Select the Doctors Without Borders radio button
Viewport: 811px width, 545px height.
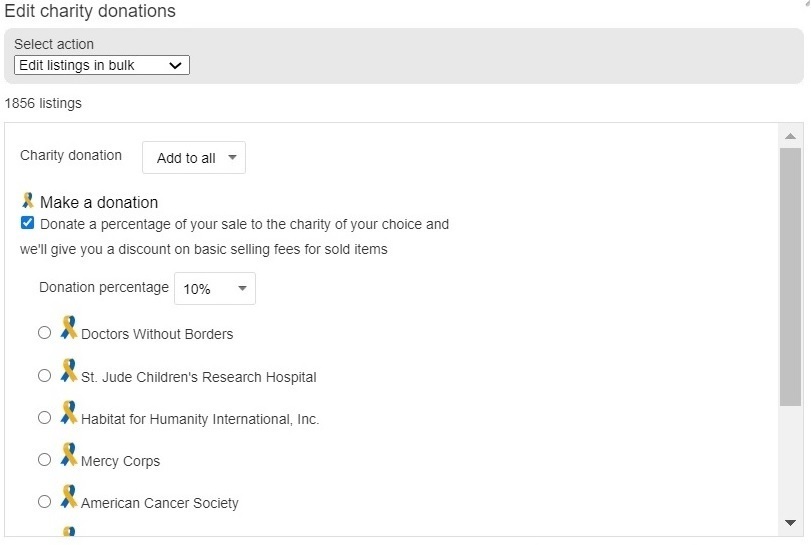point(44,332)
